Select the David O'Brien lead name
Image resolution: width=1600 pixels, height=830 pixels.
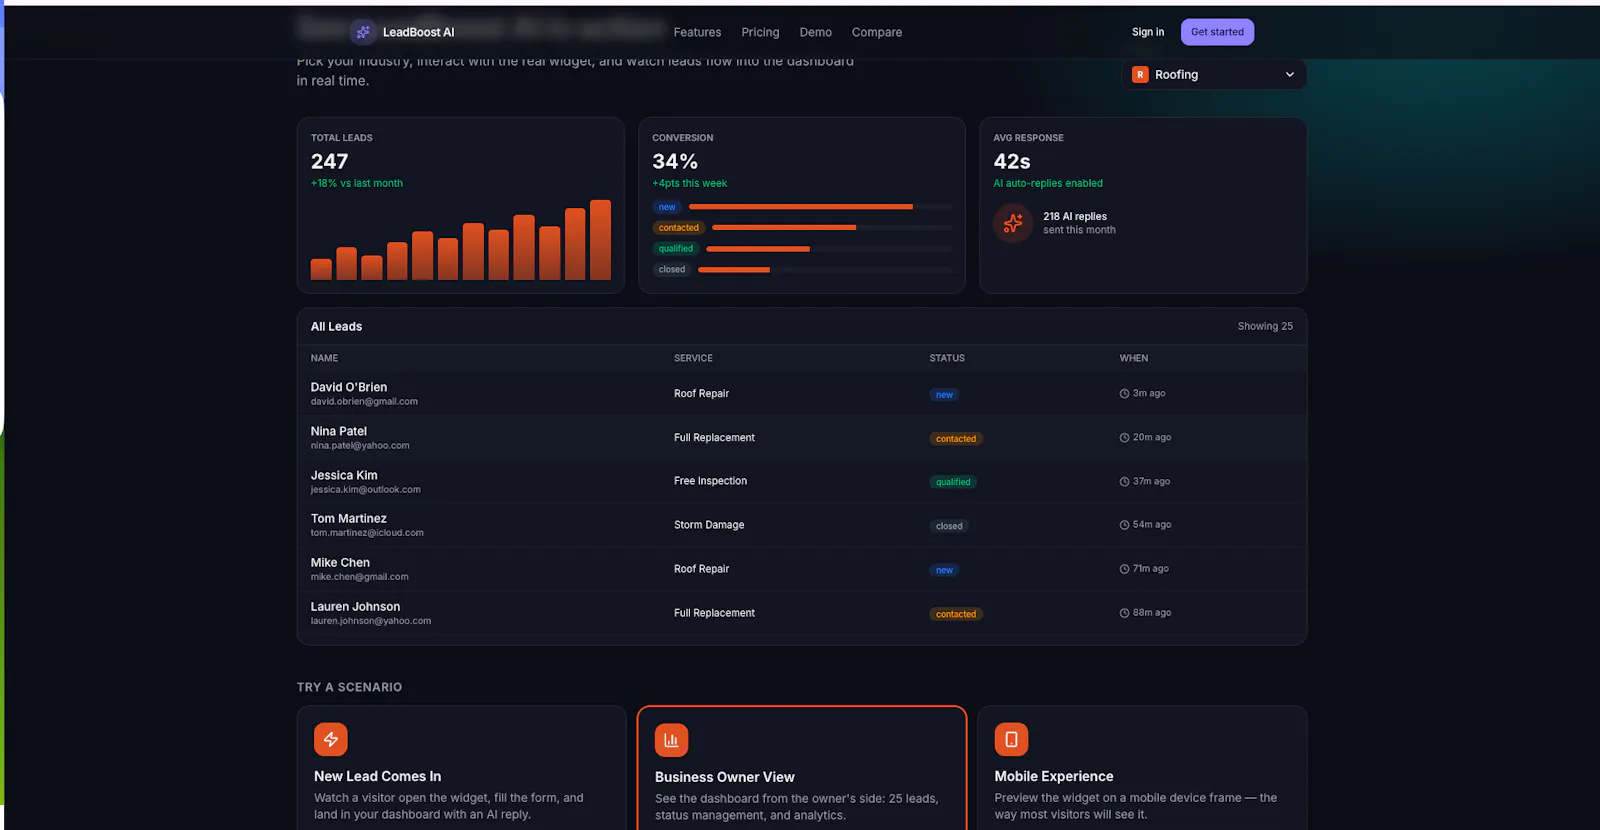349,387
